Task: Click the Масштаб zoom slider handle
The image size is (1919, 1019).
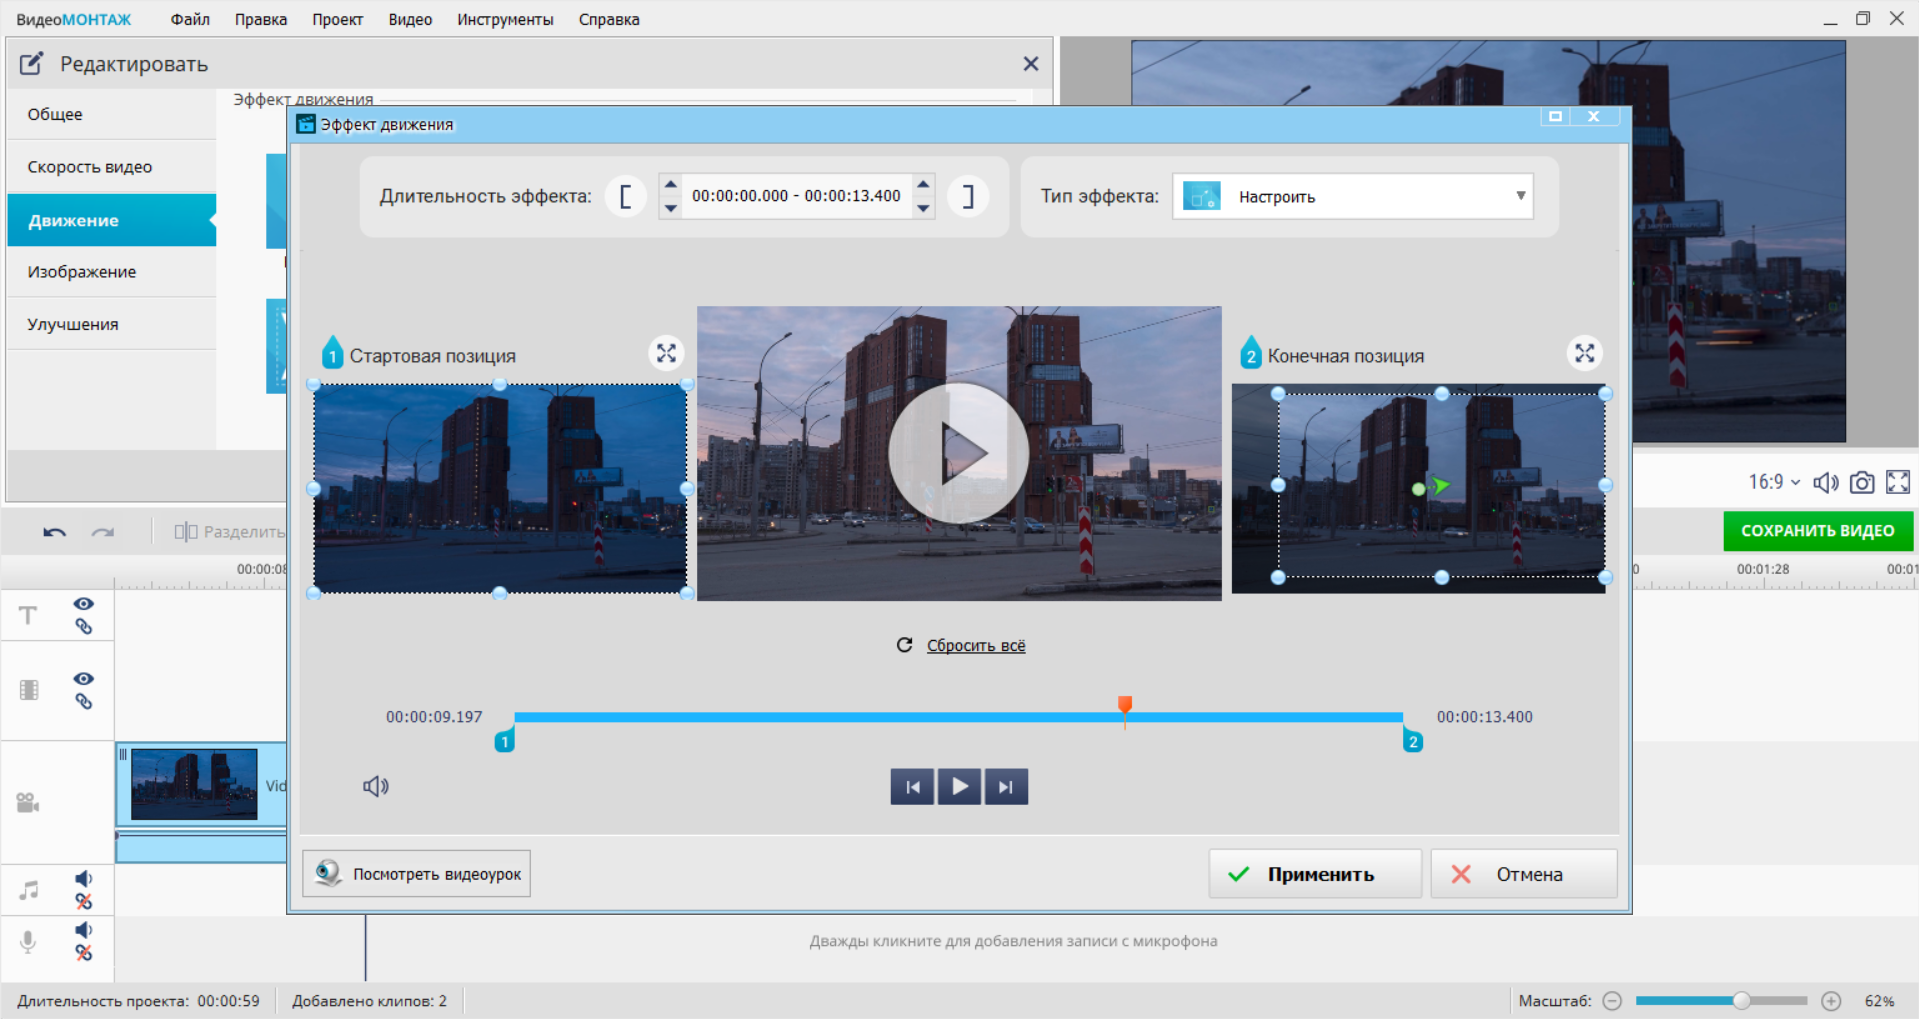Action: pos(1742,1001)
